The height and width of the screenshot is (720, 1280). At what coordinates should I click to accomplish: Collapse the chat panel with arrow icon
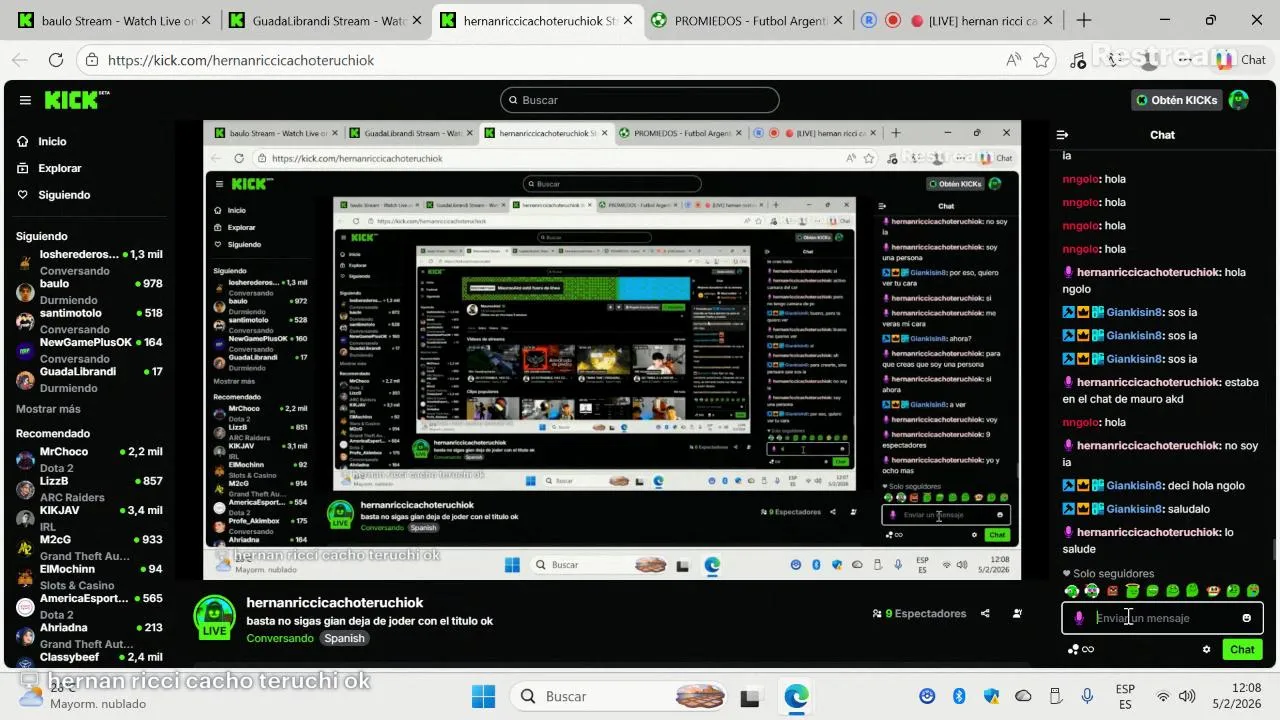pyautogui.click(x=1063, y=134)
